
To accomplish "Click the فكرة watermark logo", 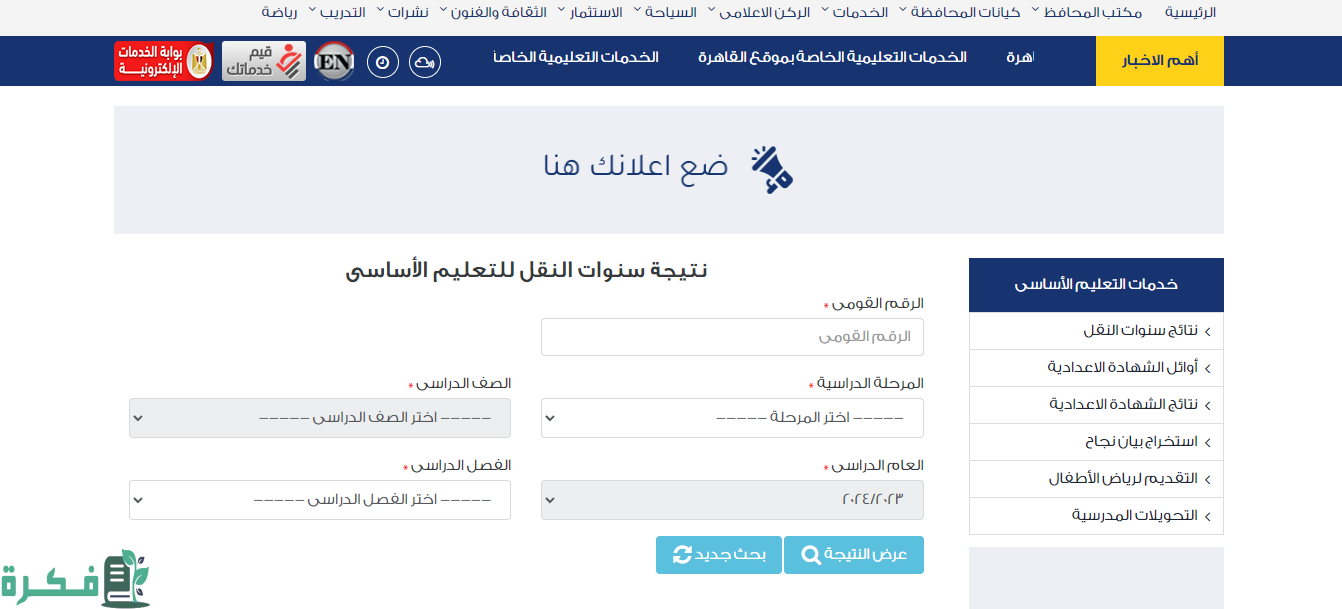I will (75, 579).
